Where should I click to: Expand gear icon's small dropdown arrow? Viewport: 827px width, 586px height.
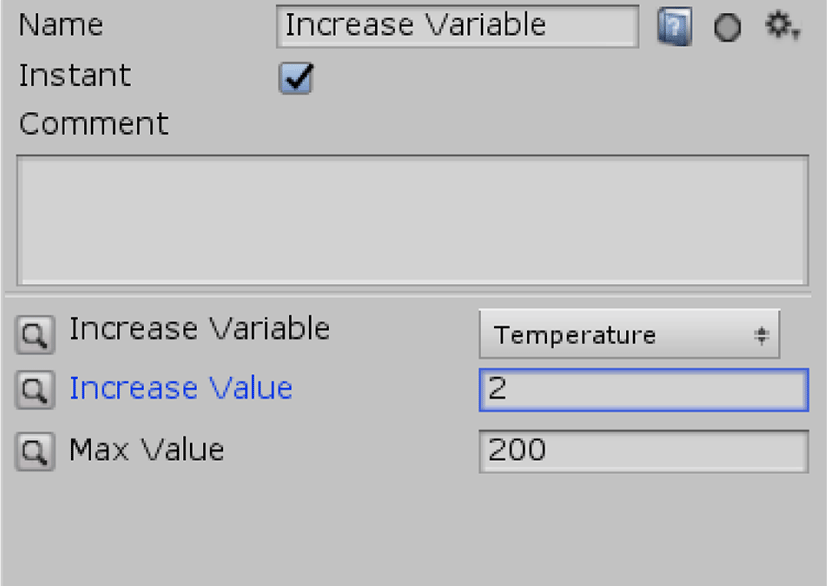pos(796,34)
